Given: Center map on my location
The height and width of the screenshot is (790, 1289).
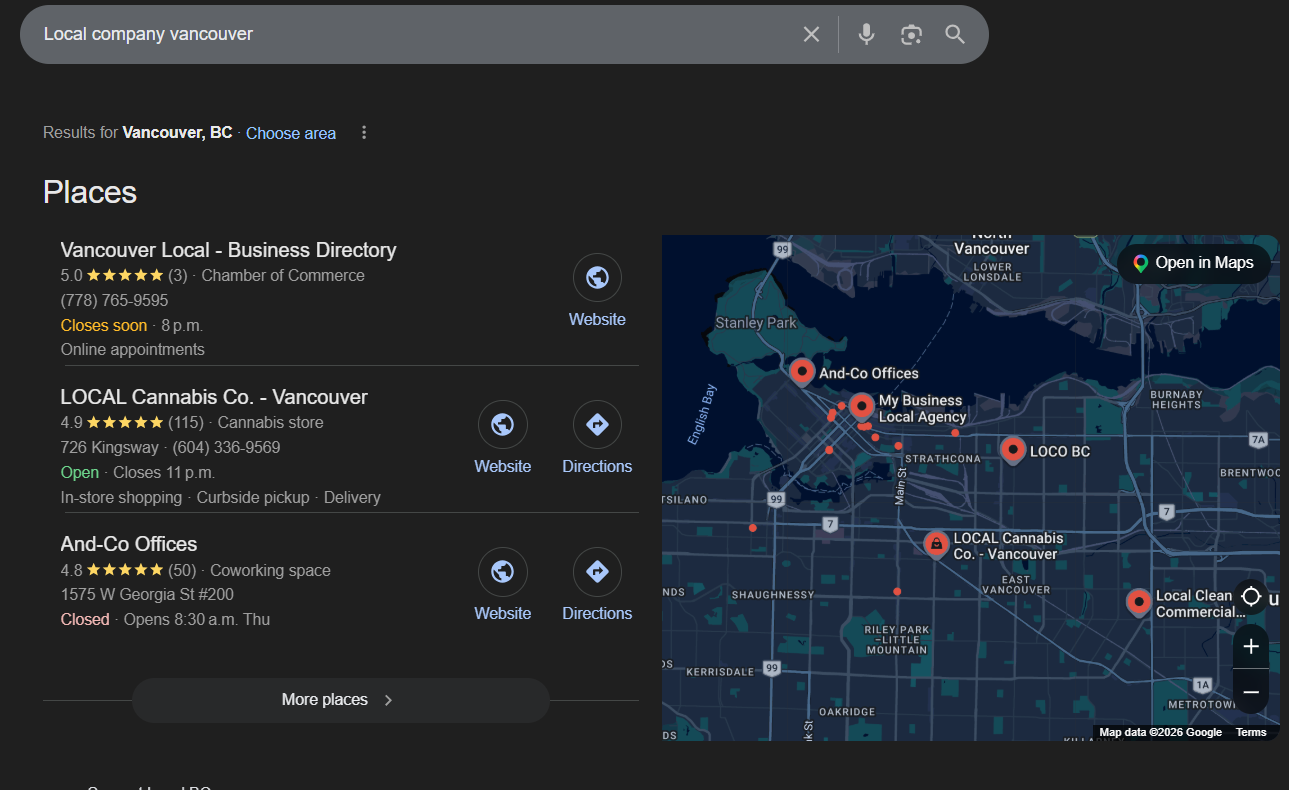Looking at the screenshot, I should tap(1251, 597).
